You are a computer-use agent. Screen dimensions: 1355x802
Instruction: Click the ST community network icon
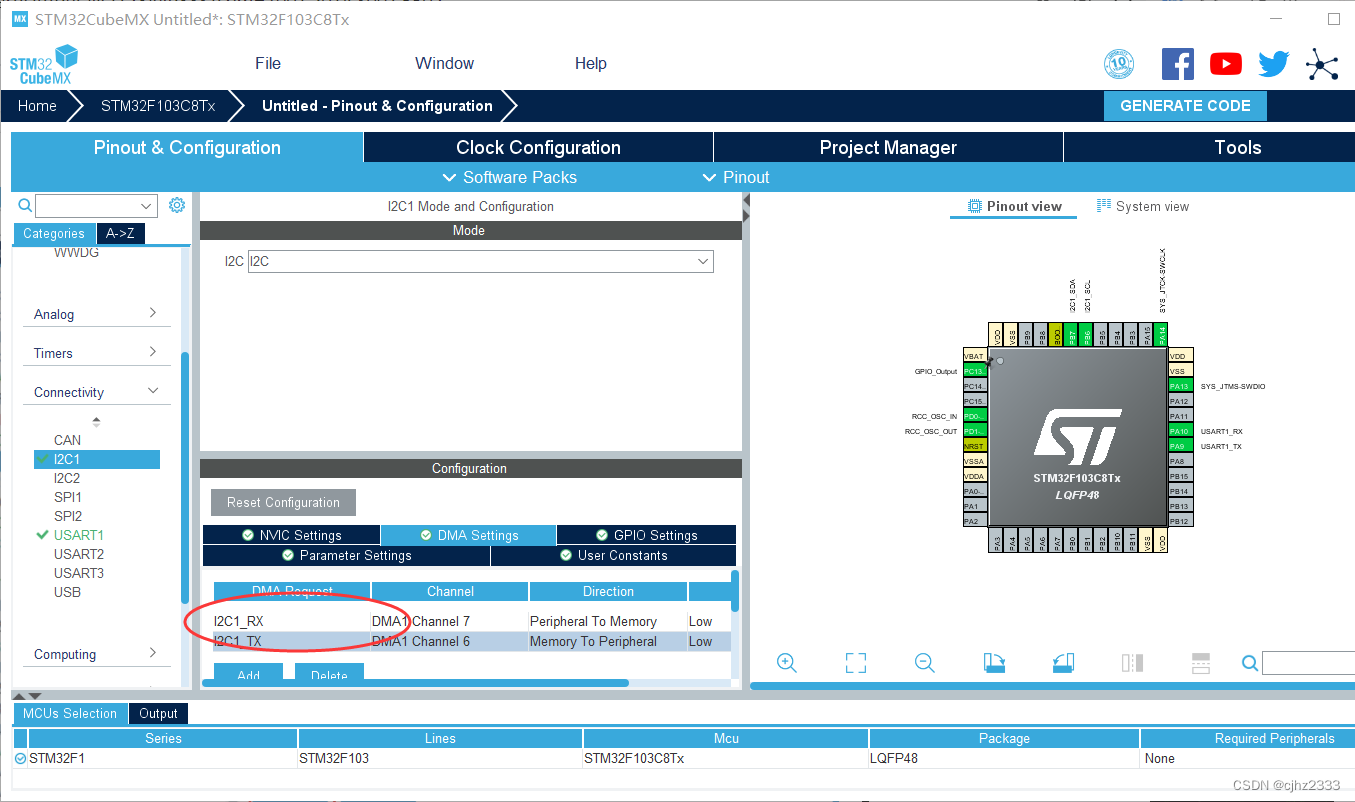point(1322,64)
